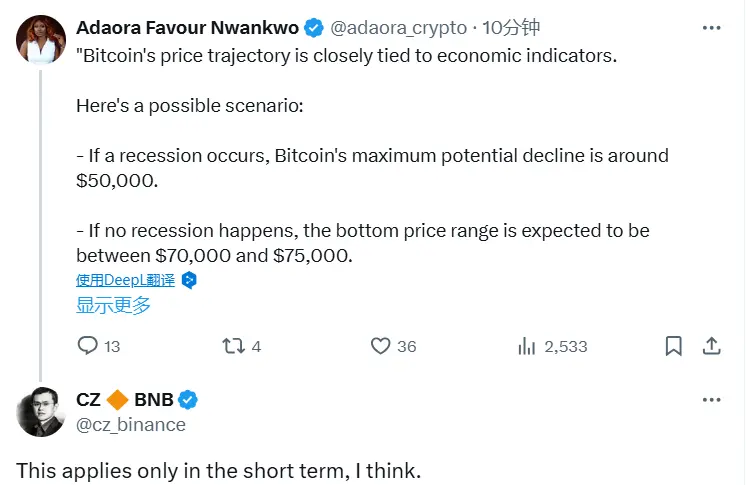746x485 pixels.
Task: Share the tweet via share icon
Action: point(712,346)
